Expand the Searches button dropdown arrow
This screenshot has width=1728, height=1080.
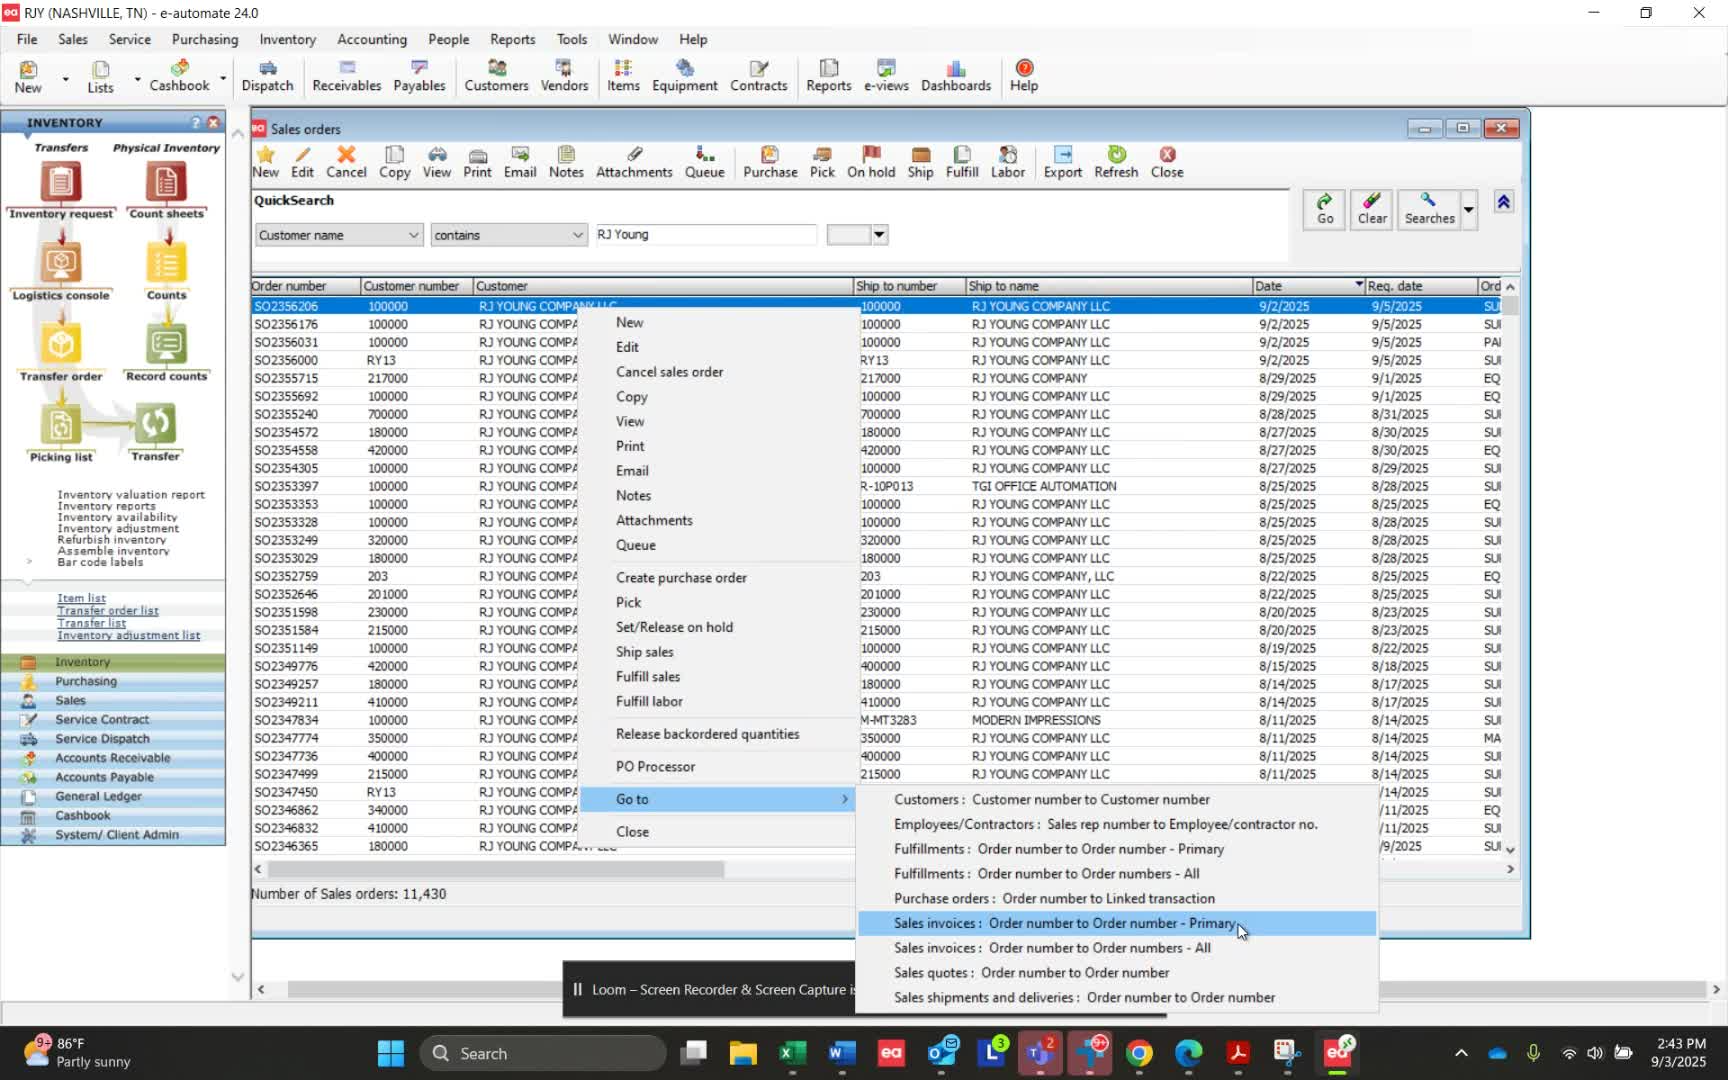point(1468,210)
